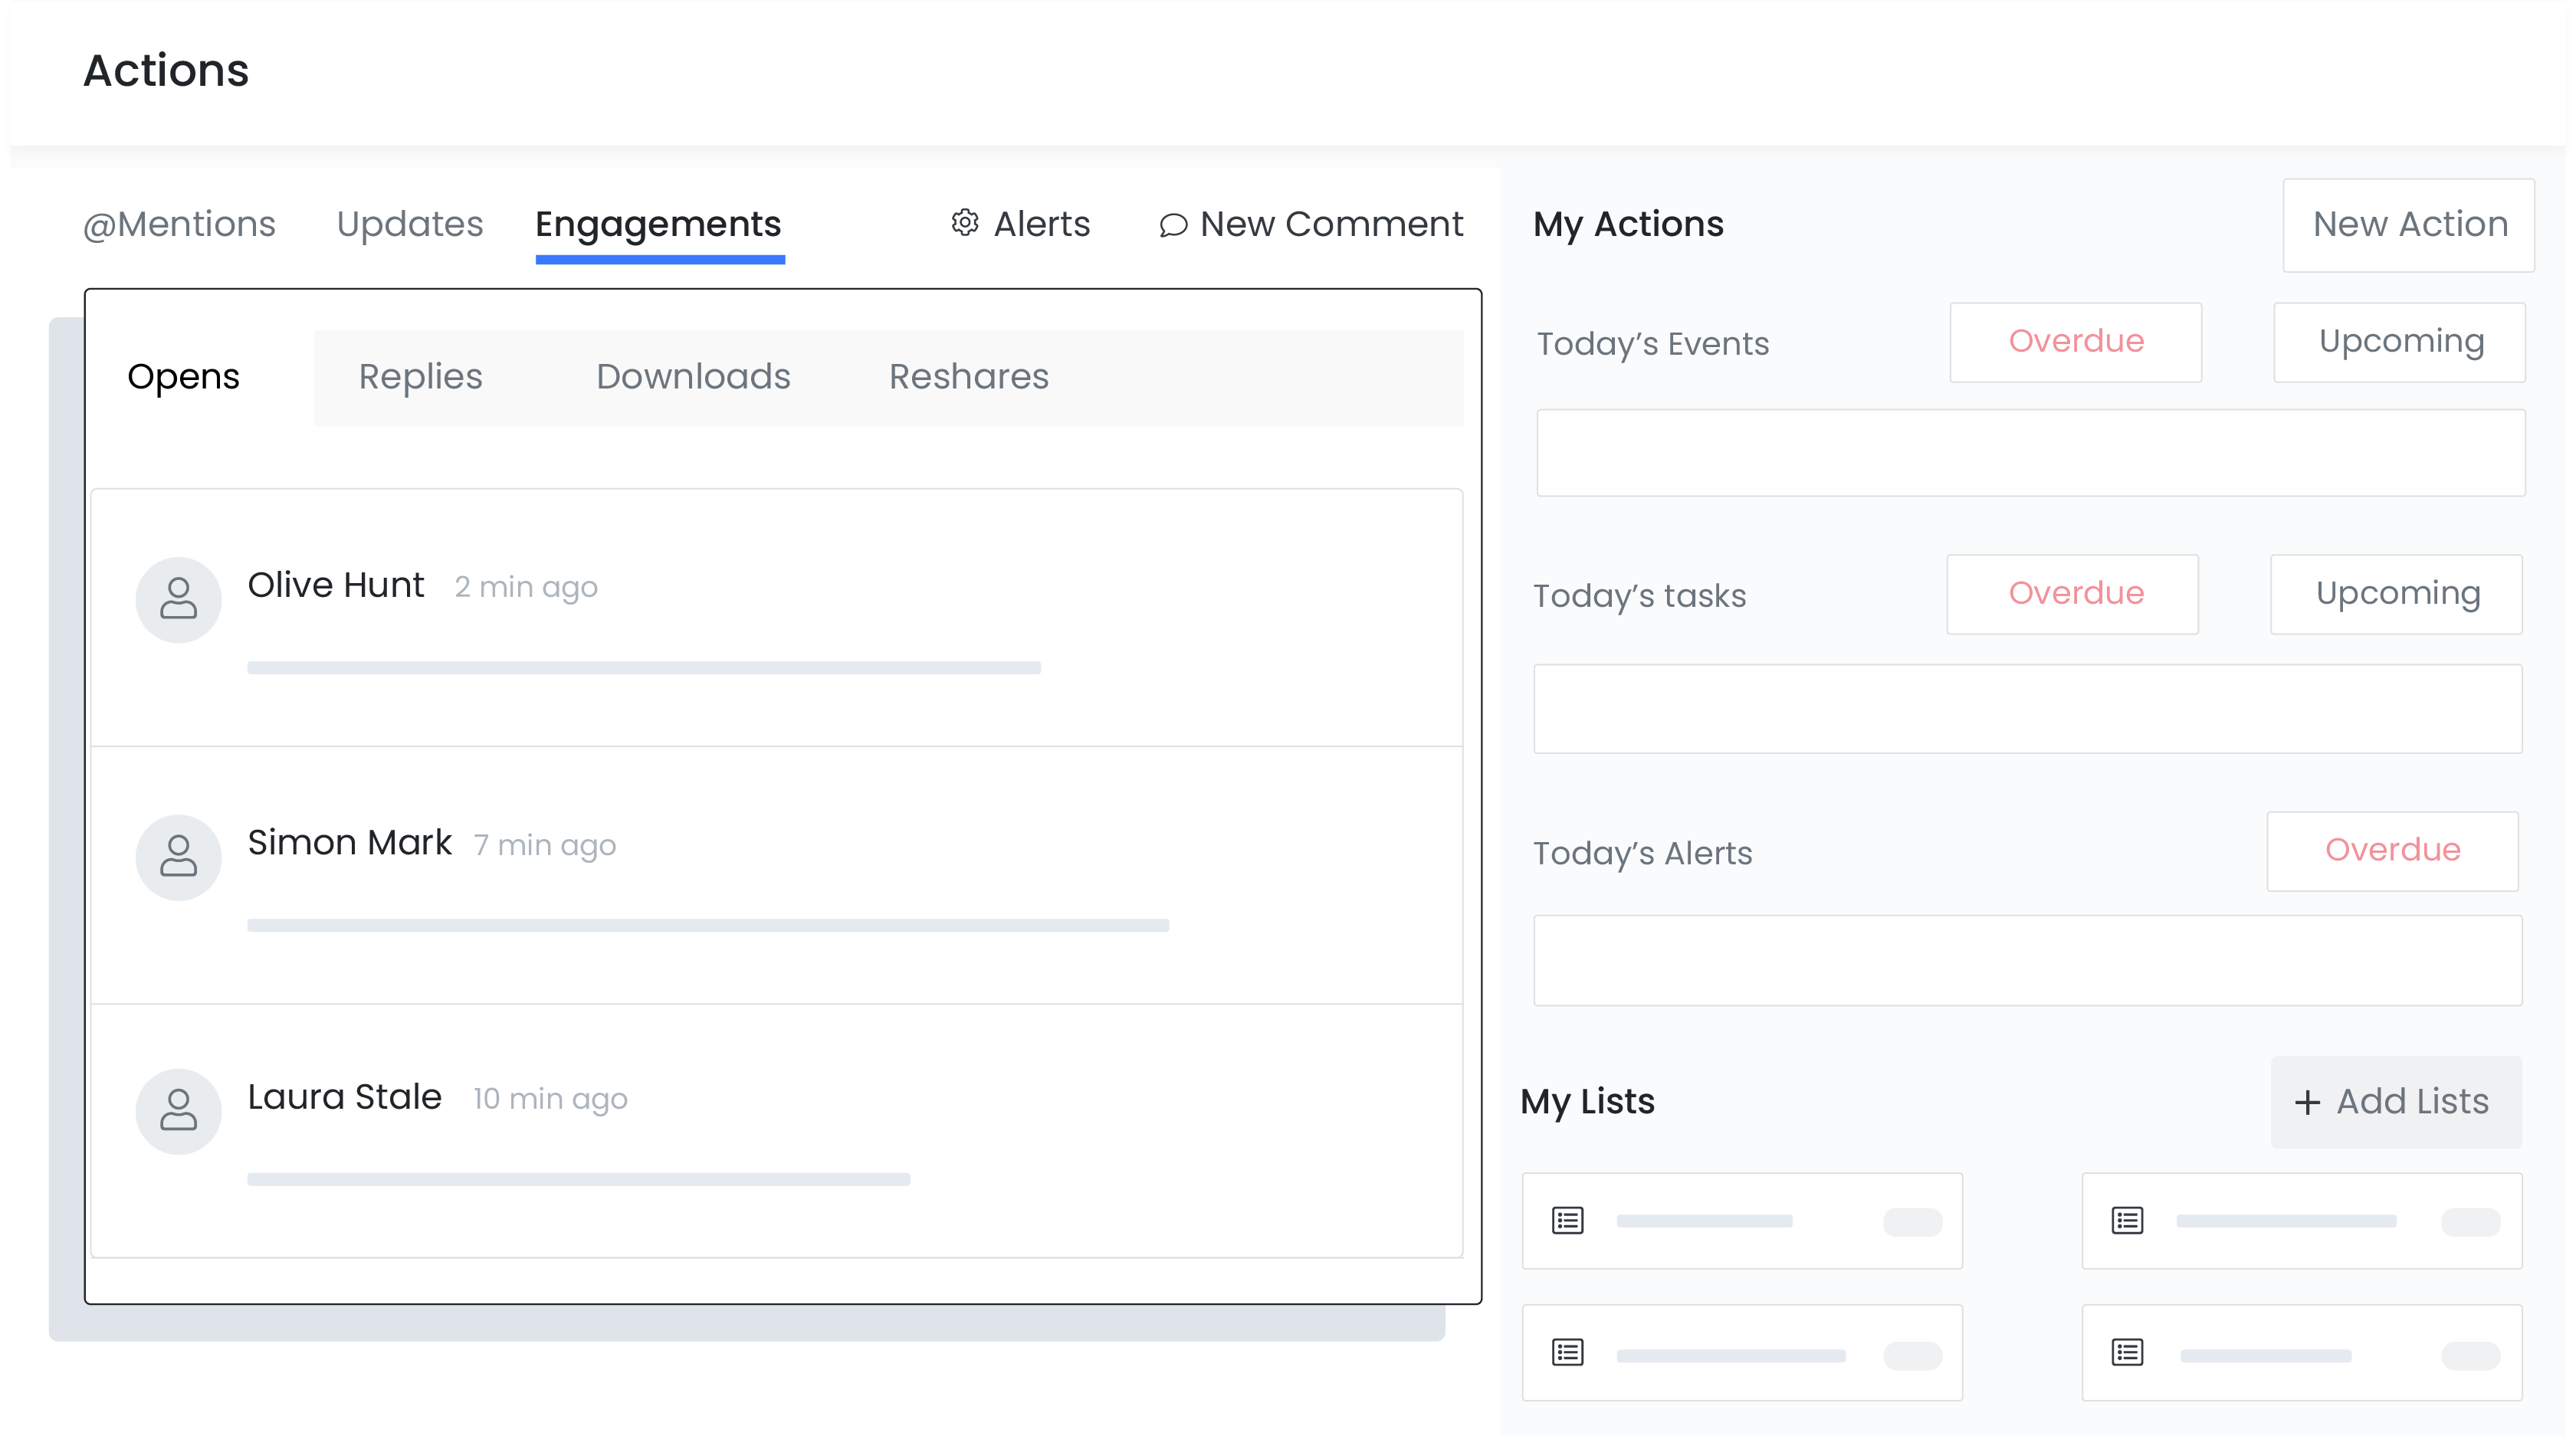
Task: Open the Updates tab
Action: (410, 224)
